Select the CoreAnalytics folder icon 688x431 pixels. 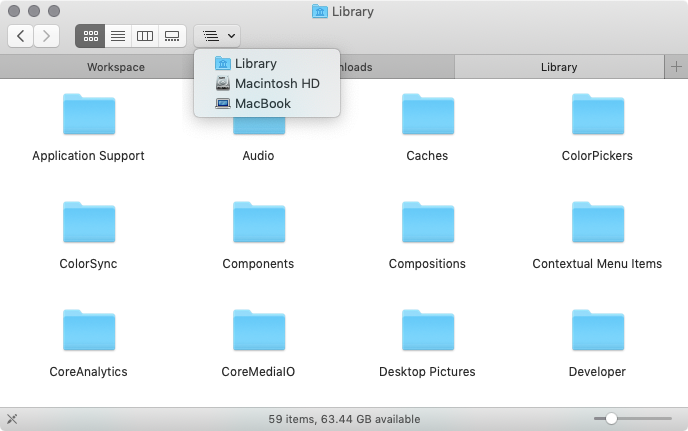pos(89,330)
